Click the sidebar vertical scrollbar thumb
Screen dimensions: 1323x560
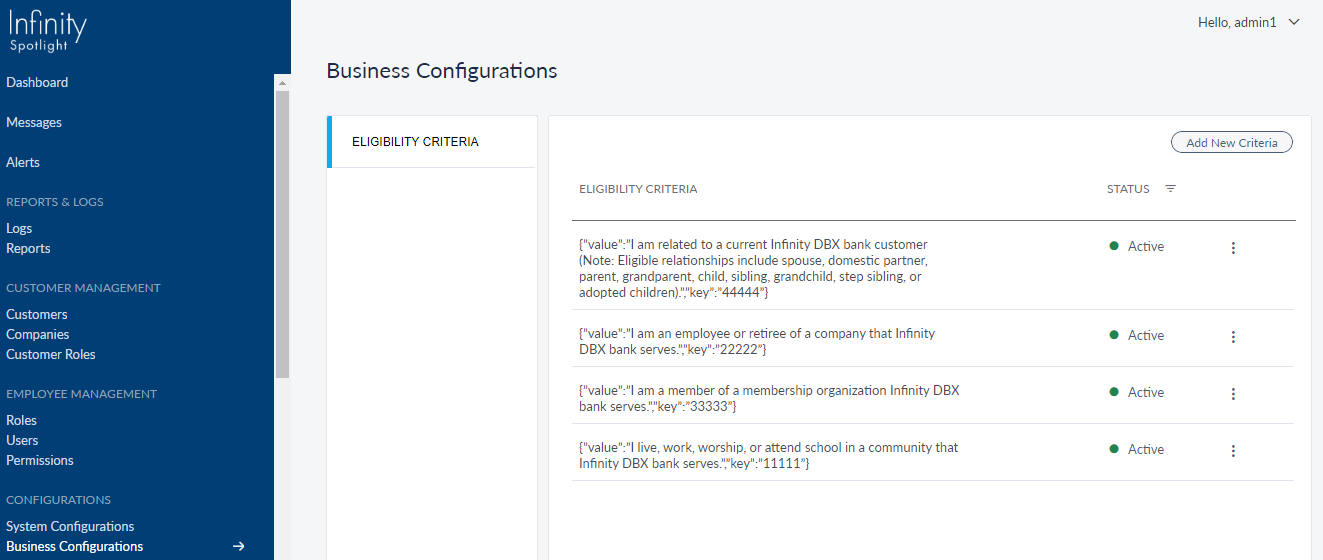pyautogui.click(x=282, y=235)
